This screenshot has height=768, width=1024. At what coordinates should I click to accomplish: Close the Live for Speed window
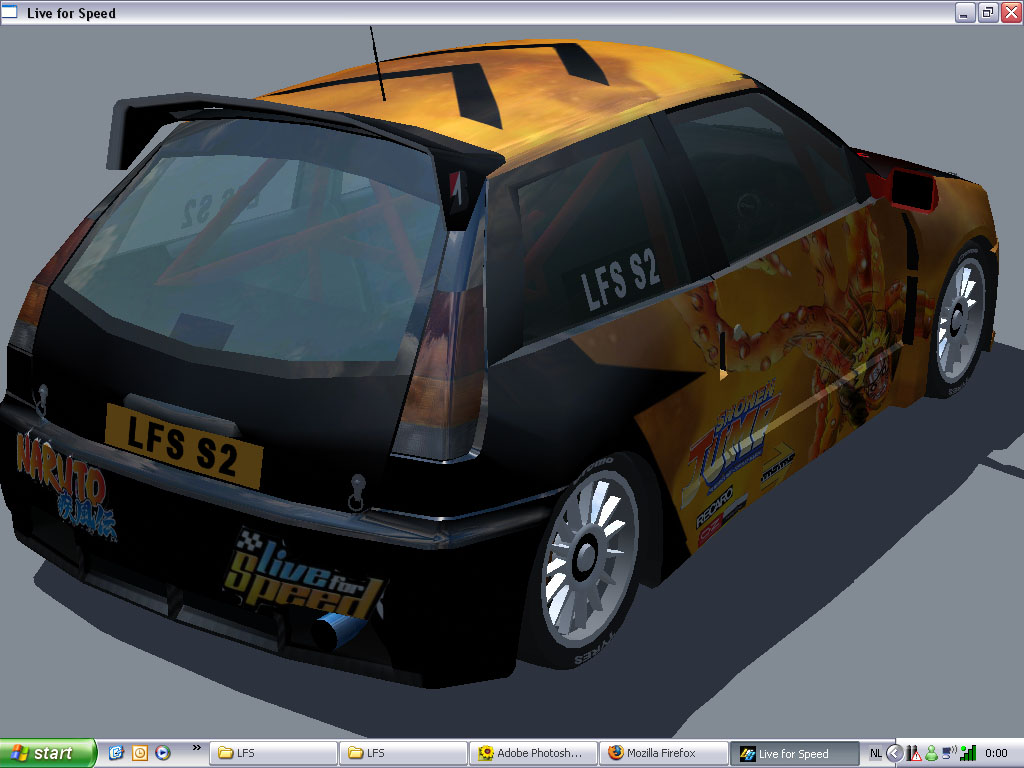pos(1011,12)
